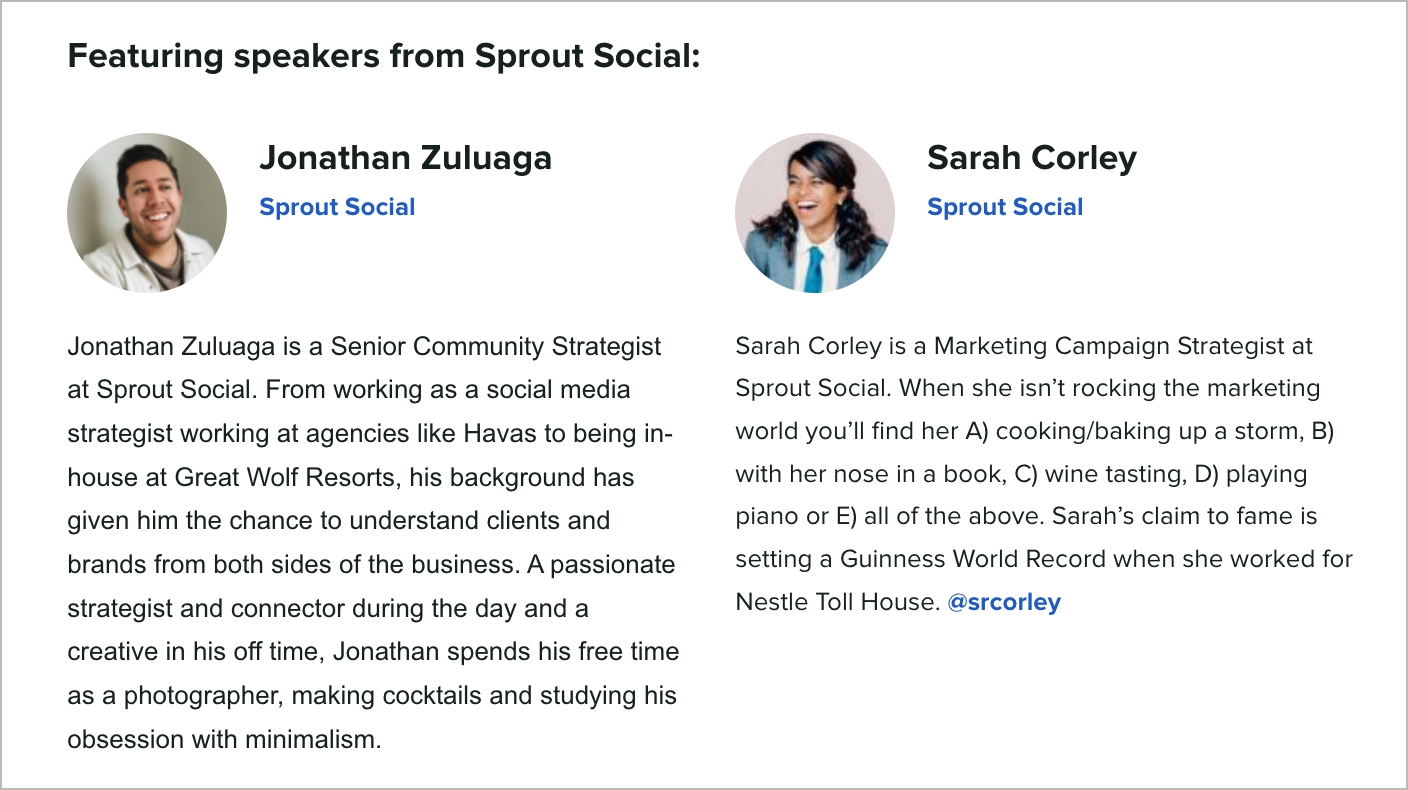Click "Senior Community Strategist" in Jonathan's bio

(x=496, y=346)
